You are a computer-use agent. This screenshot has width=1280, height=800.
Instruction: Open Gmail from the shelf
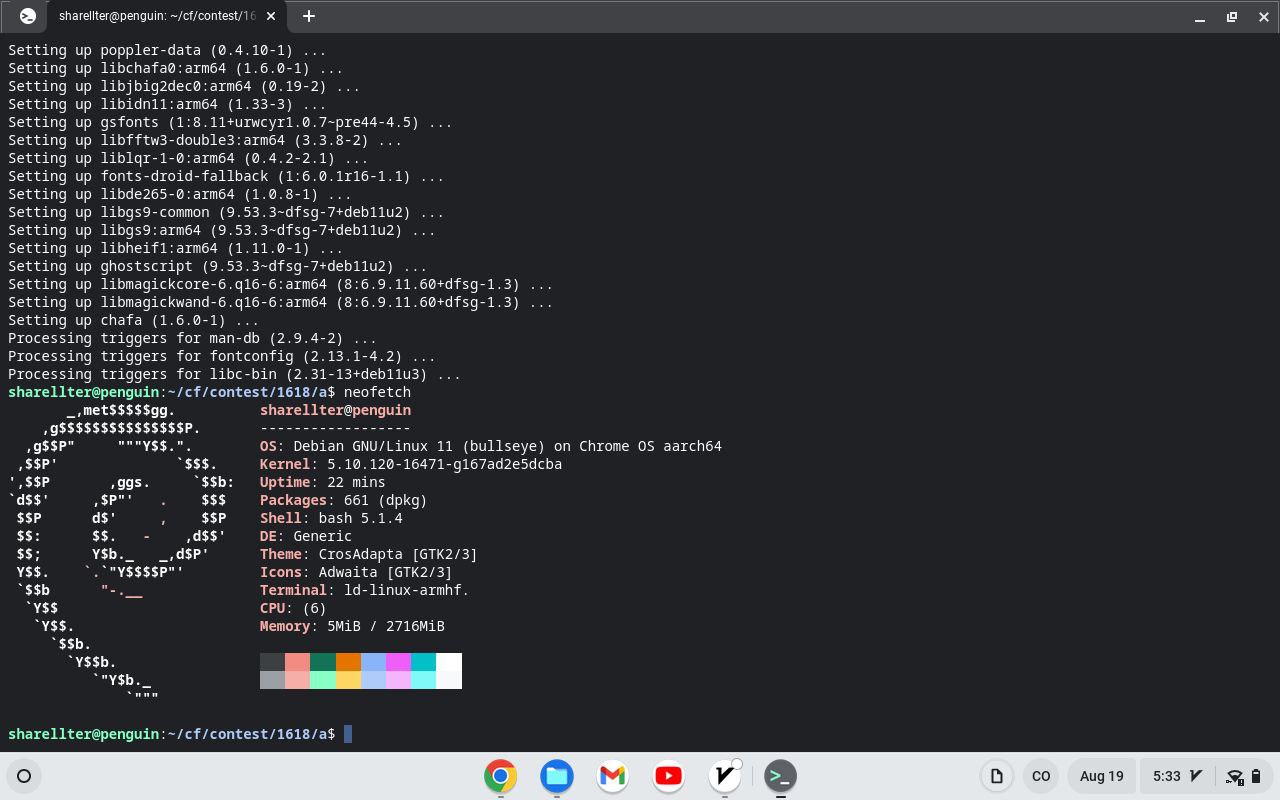(x=613, y=776)
